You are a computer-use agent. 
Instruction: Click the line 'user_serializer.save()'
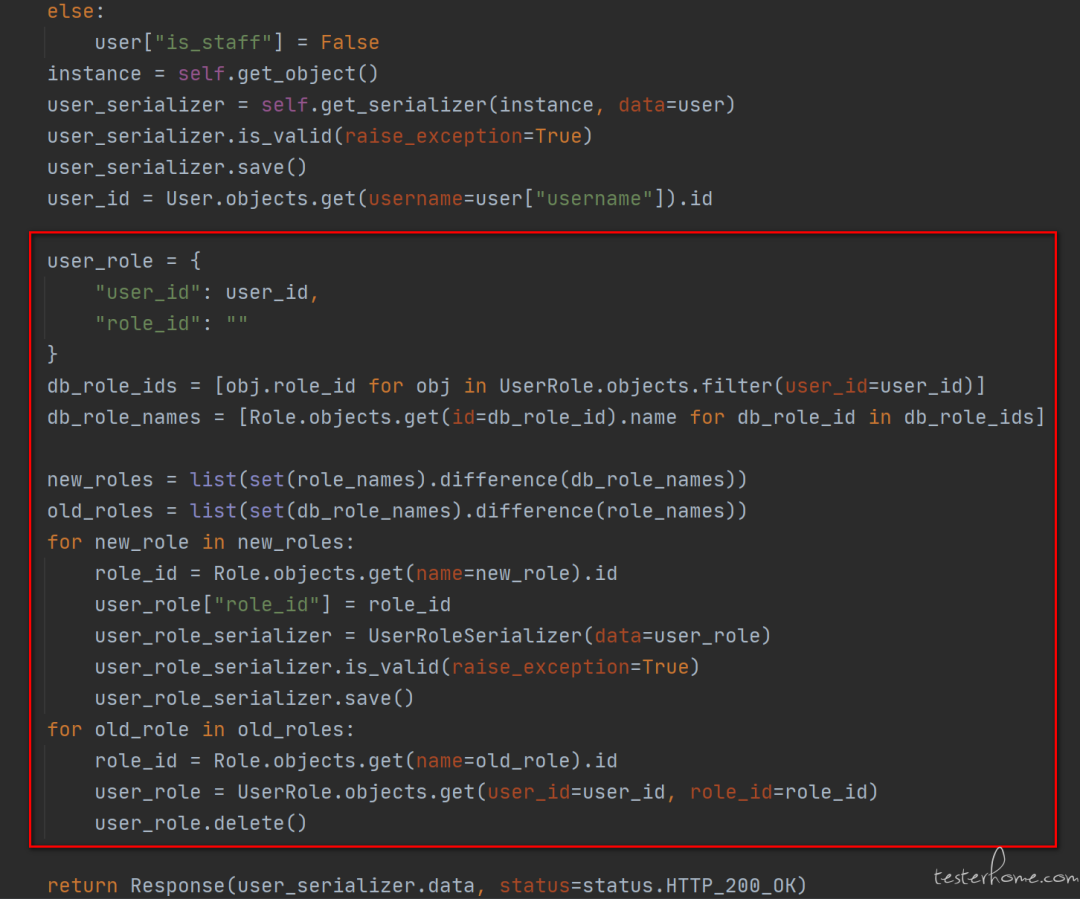tap(177, 167)
